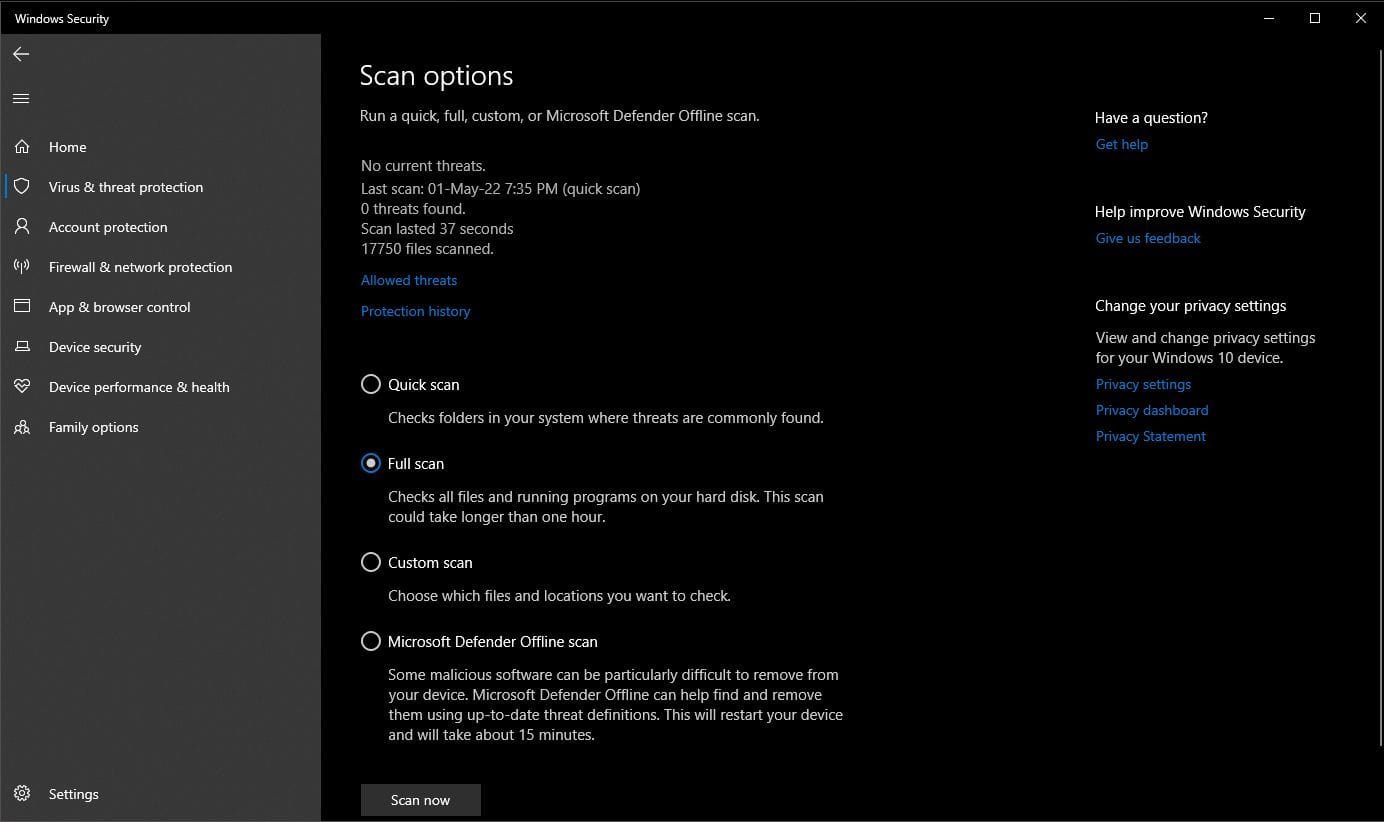The image size is (1384, 822).
Task: Click the Settings gear icon
Action: pos(22,793)
